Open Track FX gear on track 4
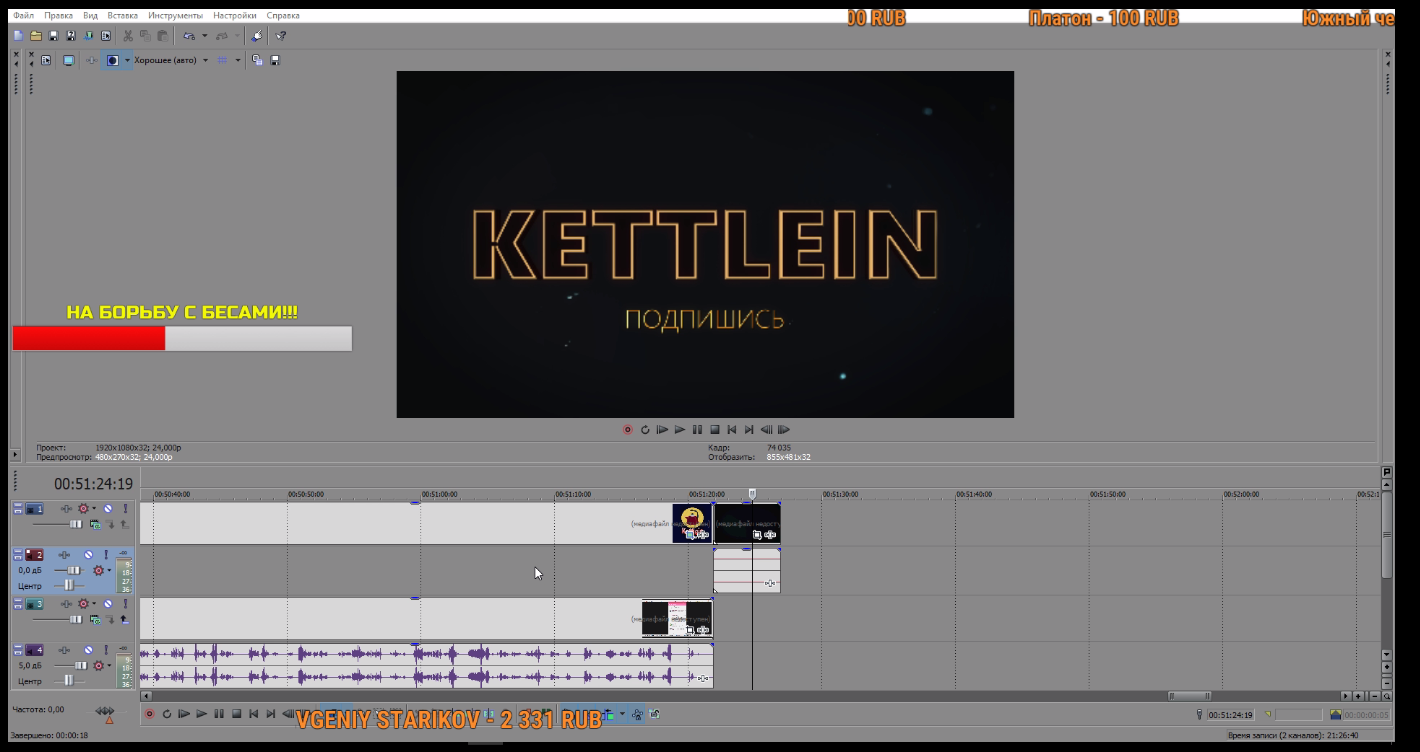Screen dimensions: 1420x752 (98, 665)
